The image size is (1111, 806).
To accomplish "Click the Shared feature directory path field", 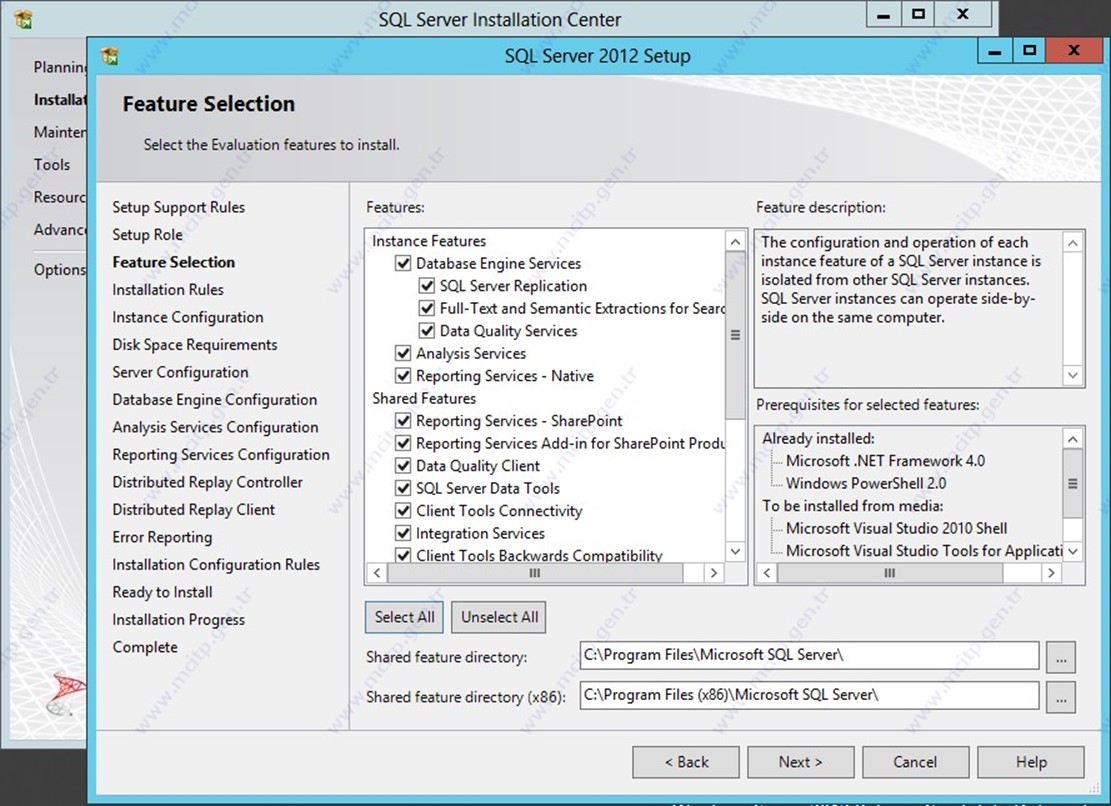I will click(809, 655).
